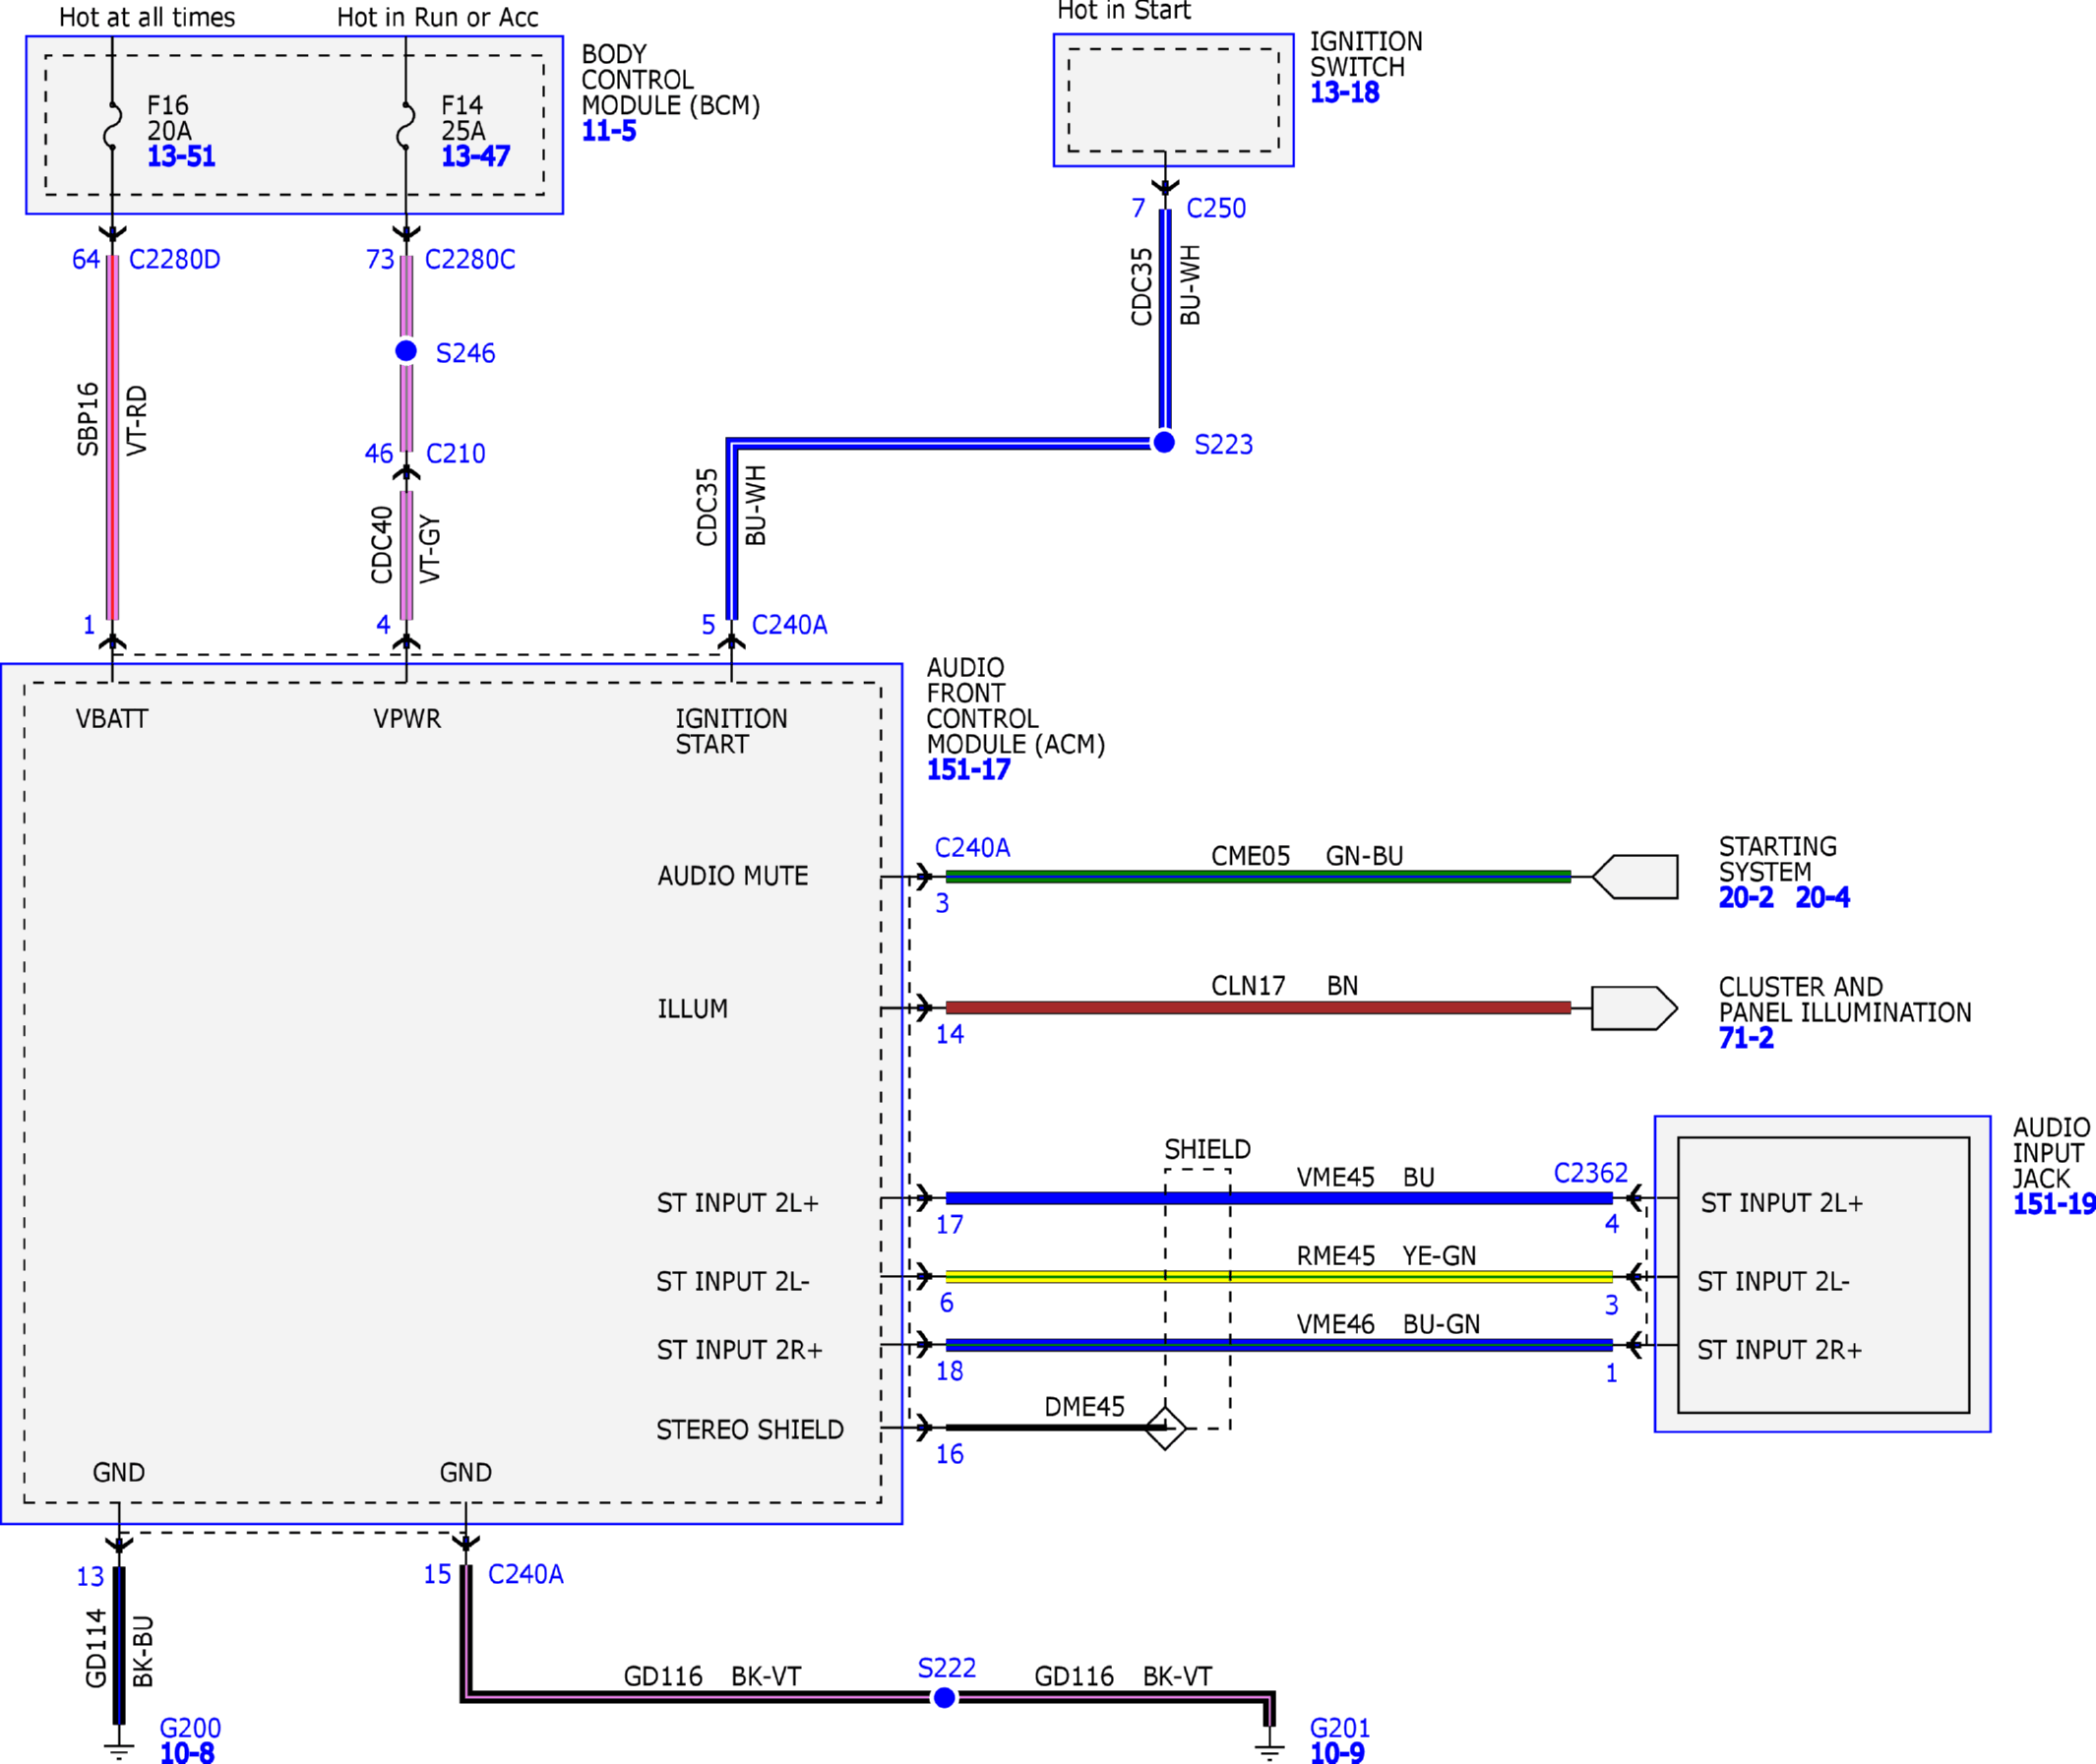Image resolution: width=2096 pixels, height=1764 pixels.
Task: Open ignition switch reference 13-18
Action: [1344, 92]
